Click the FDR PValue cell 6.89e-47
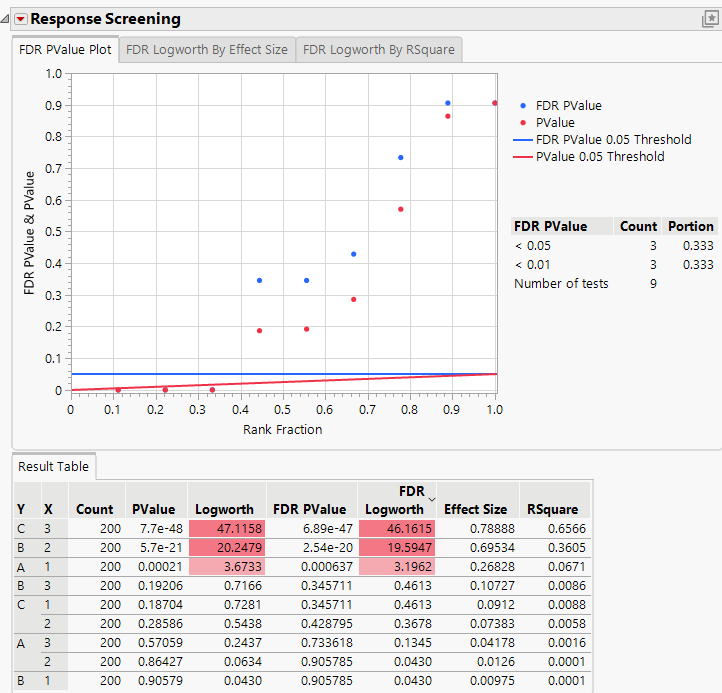The image size is (722, 693). point(327,529)
